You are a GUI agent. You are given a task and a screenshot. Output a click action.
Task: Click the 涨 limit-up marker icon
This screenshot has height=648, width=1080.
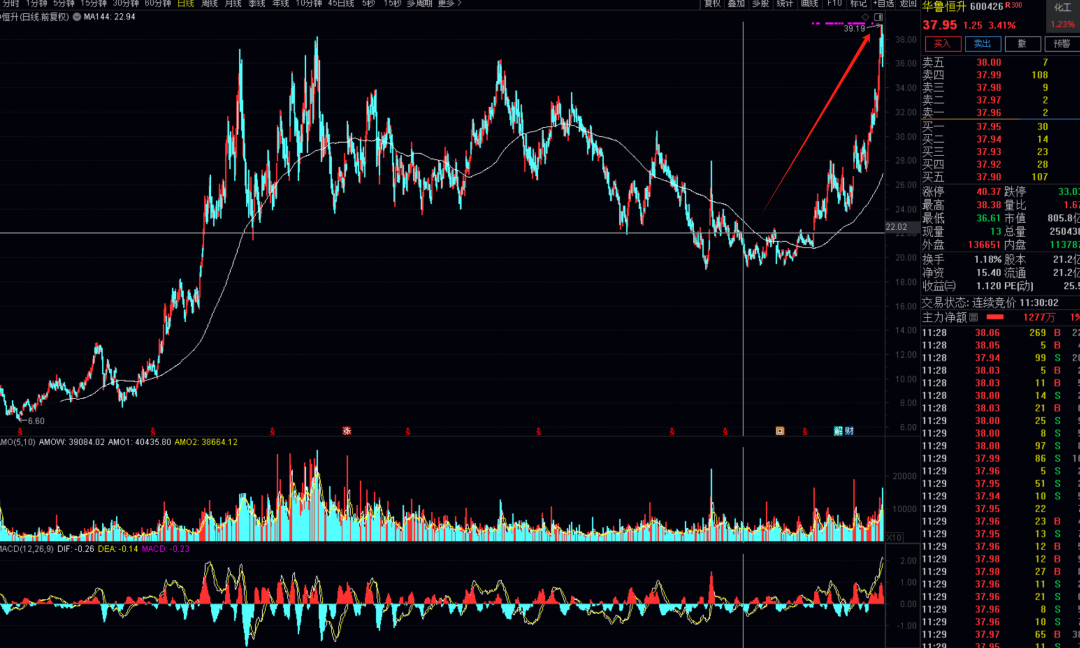347,431
